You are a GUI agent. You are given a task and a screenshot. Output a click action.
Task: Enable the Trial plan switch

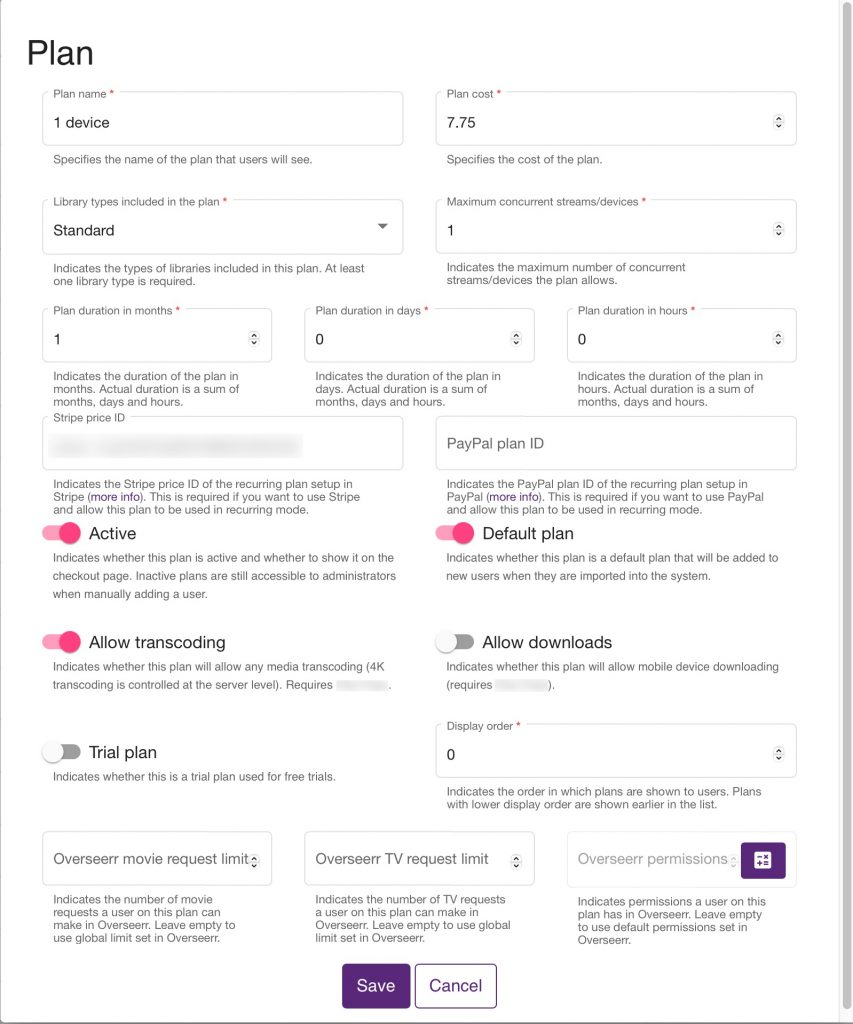[x=62, y=752]
